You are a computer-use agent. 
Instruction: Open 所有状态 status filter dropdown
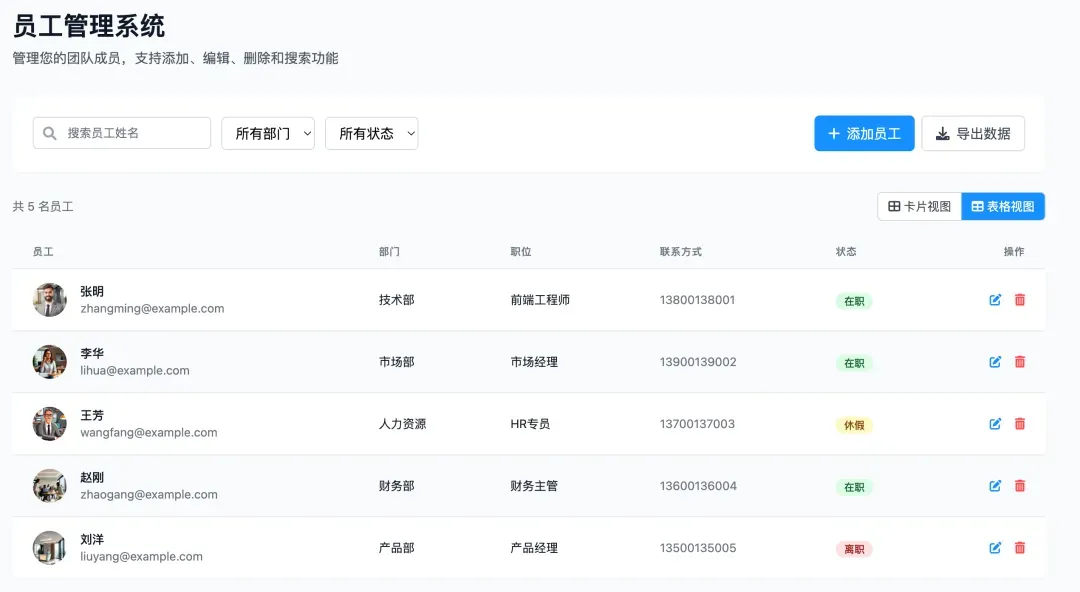click(x=372, y=133)
